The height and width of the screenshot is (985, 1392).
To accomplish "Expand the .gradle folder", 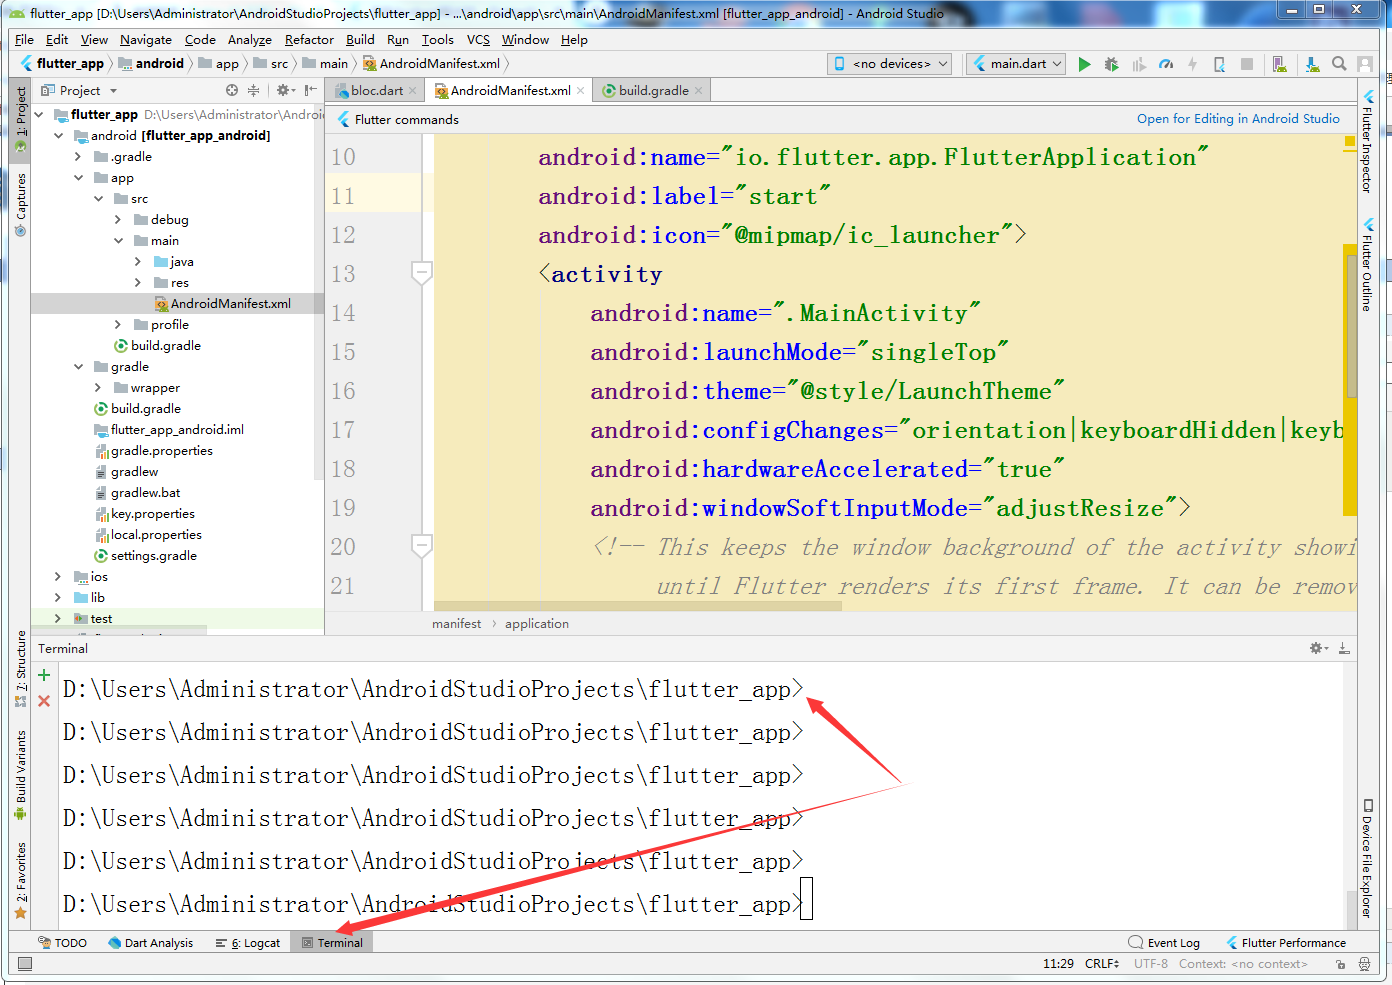I will click(x=78, y=157).
